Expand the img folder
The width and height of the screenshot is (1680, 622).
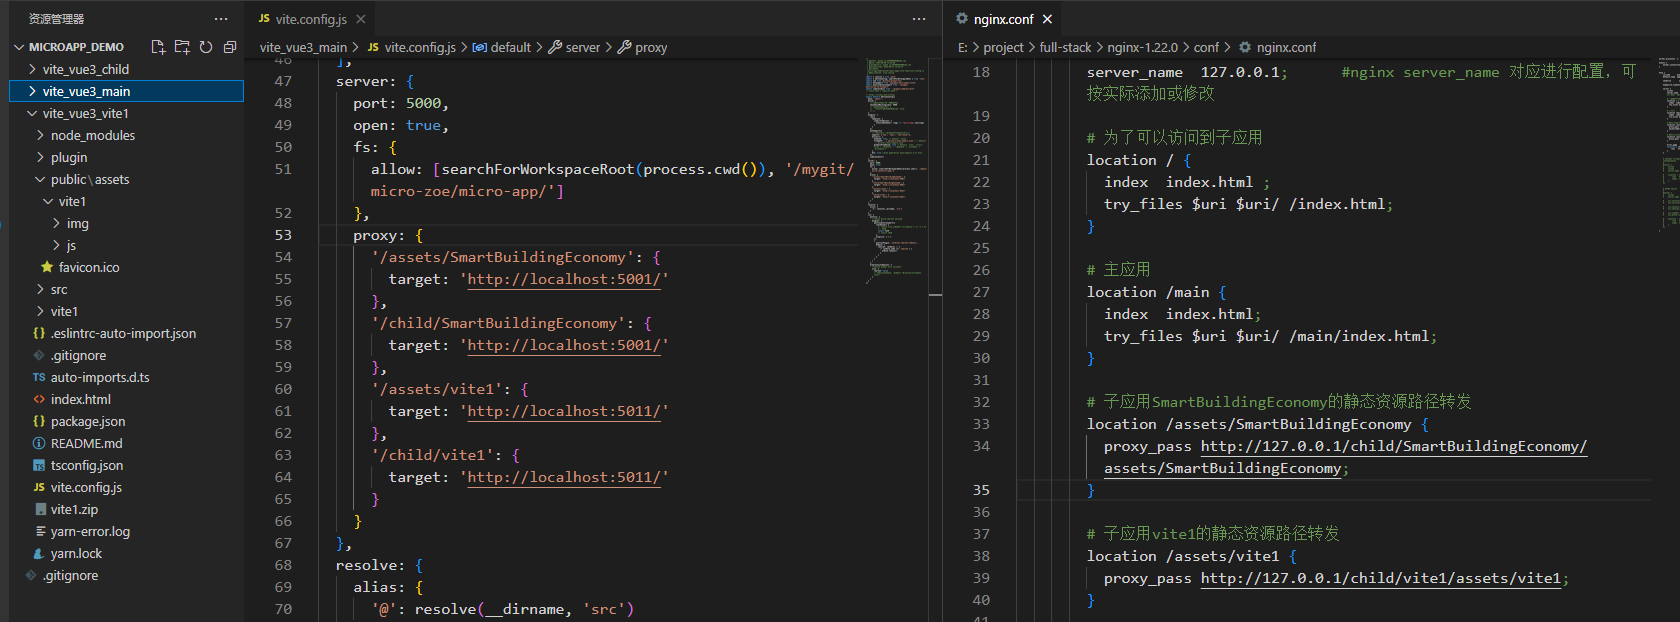point(56,223)
